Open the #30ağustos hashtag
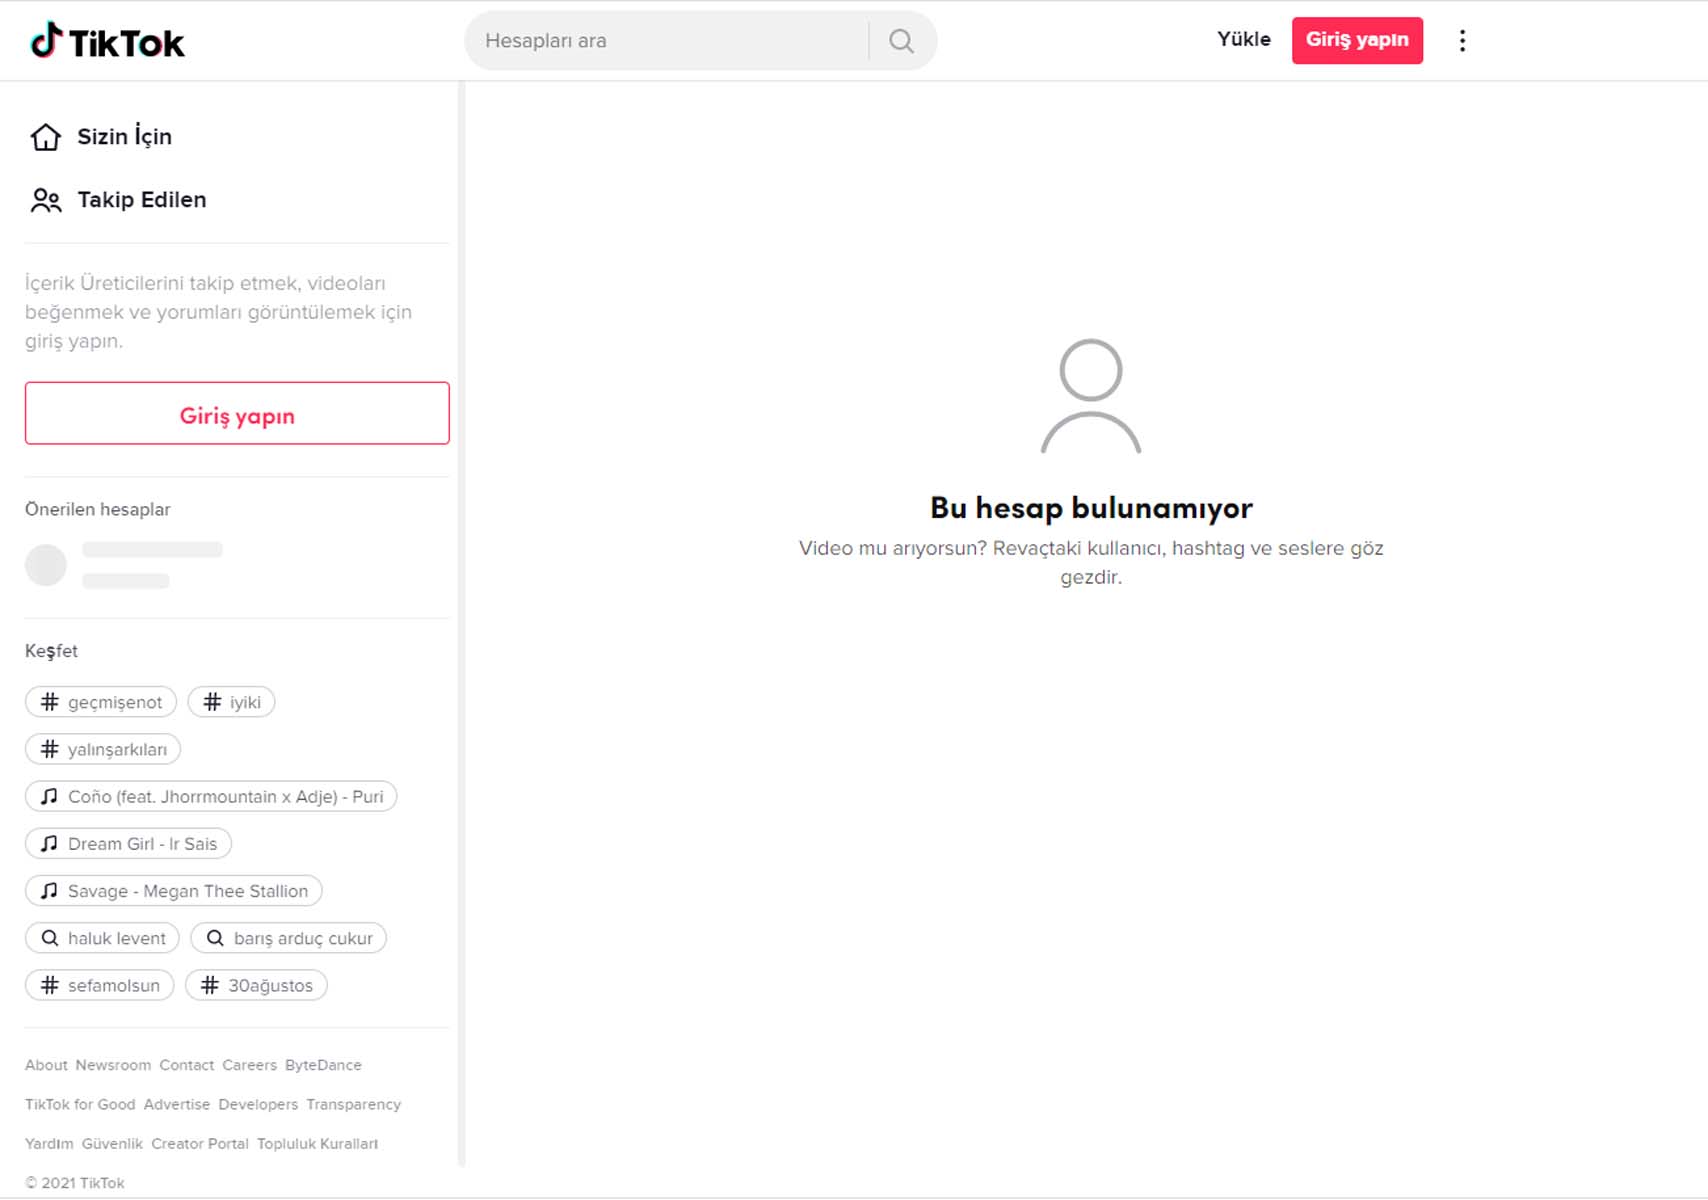Screen dimensions: 1708x1200 tap(257, 985)
